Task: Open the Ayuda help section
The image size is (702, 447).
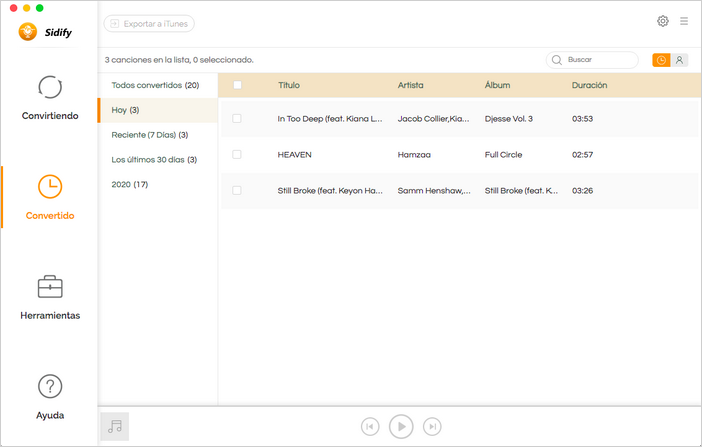Action: coord(50,397)
